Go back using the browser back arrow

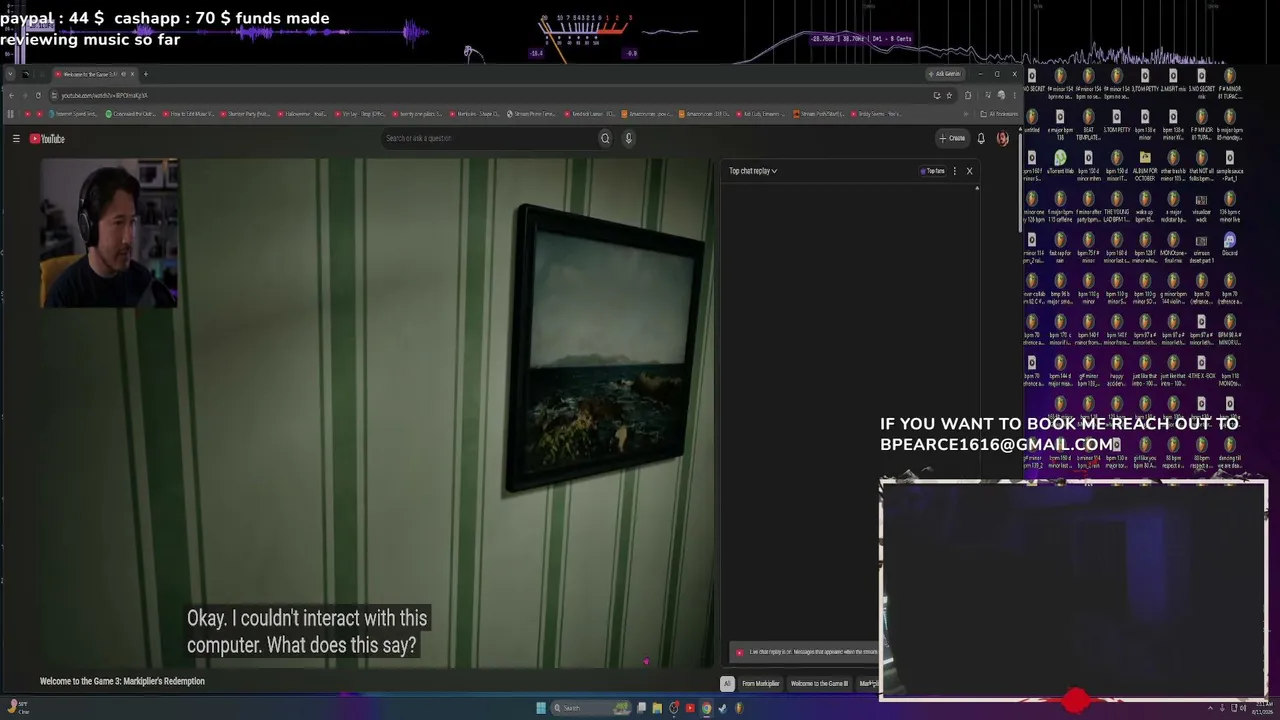coord(11,95)
